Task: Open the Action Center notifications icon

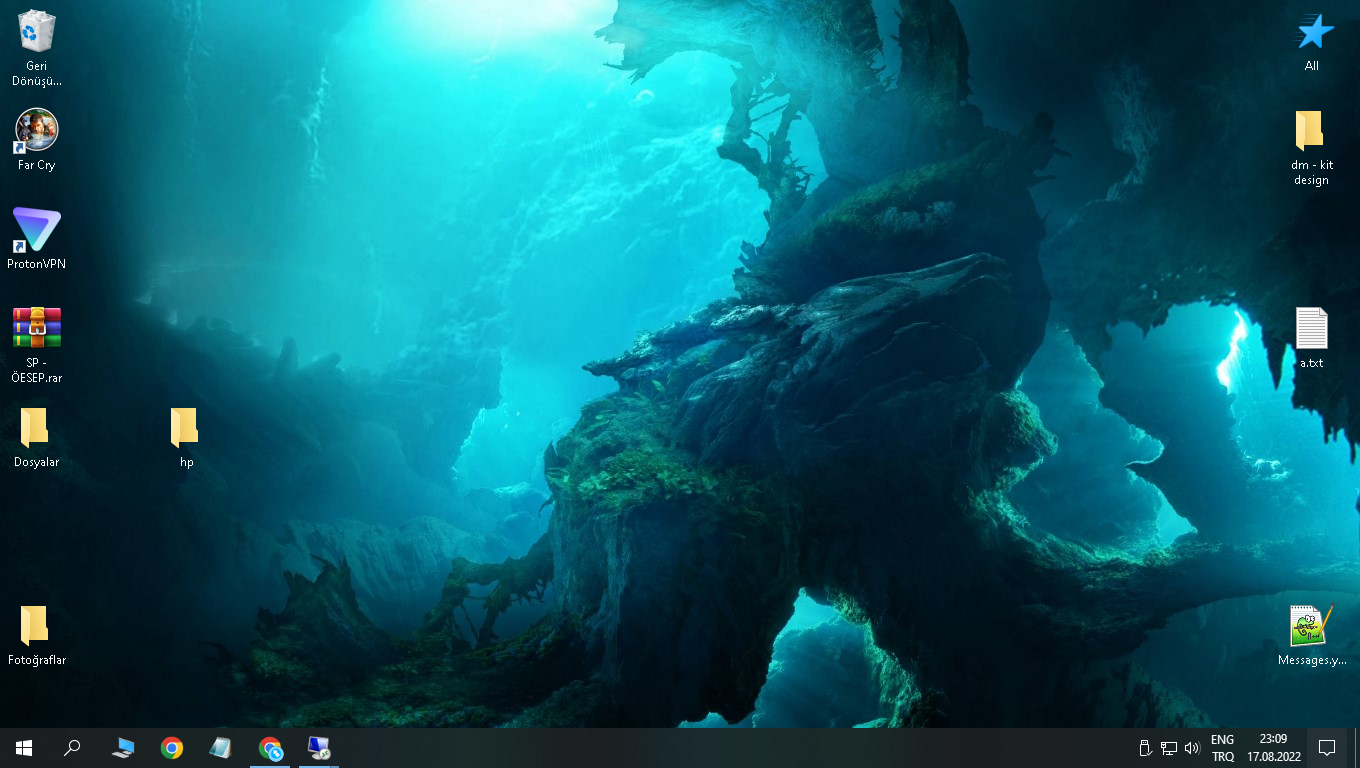Action: coord(1327,747)
